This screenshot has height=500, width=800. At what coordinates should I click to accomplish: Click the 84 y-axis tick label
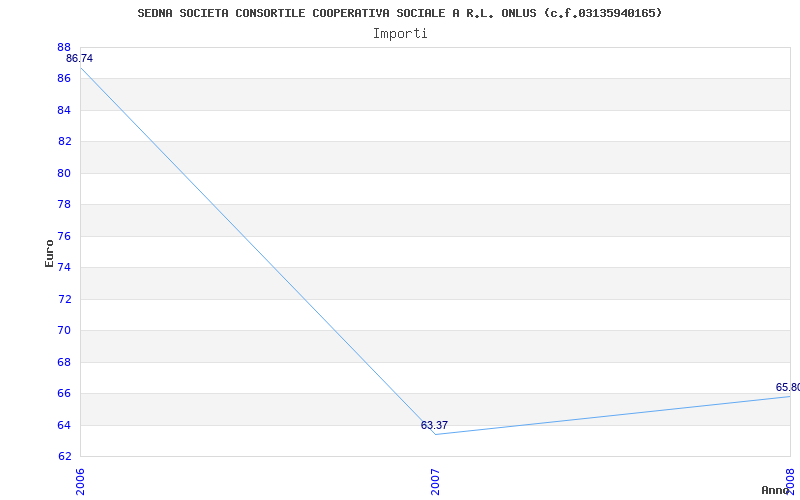[x=64, y=110]
